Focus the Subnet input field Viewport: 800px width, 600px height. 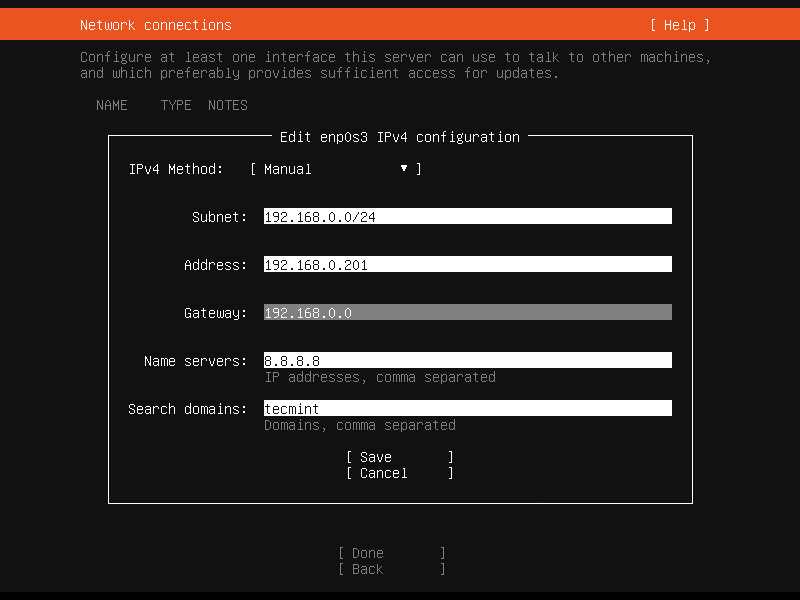coord(467,217)
